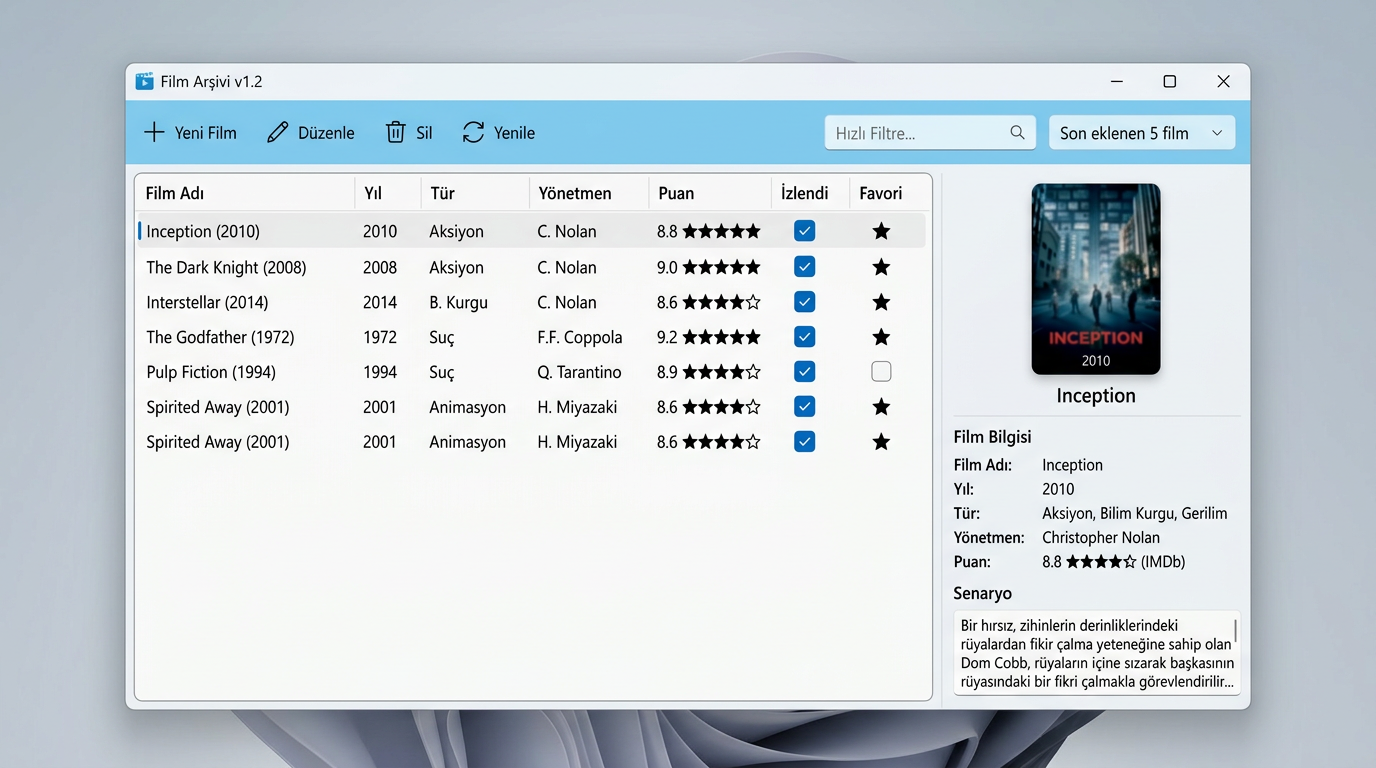1376x768 pixels.
Task: Toggle favorite star for The Dark Knight row
Action: (x=881, y=267)
